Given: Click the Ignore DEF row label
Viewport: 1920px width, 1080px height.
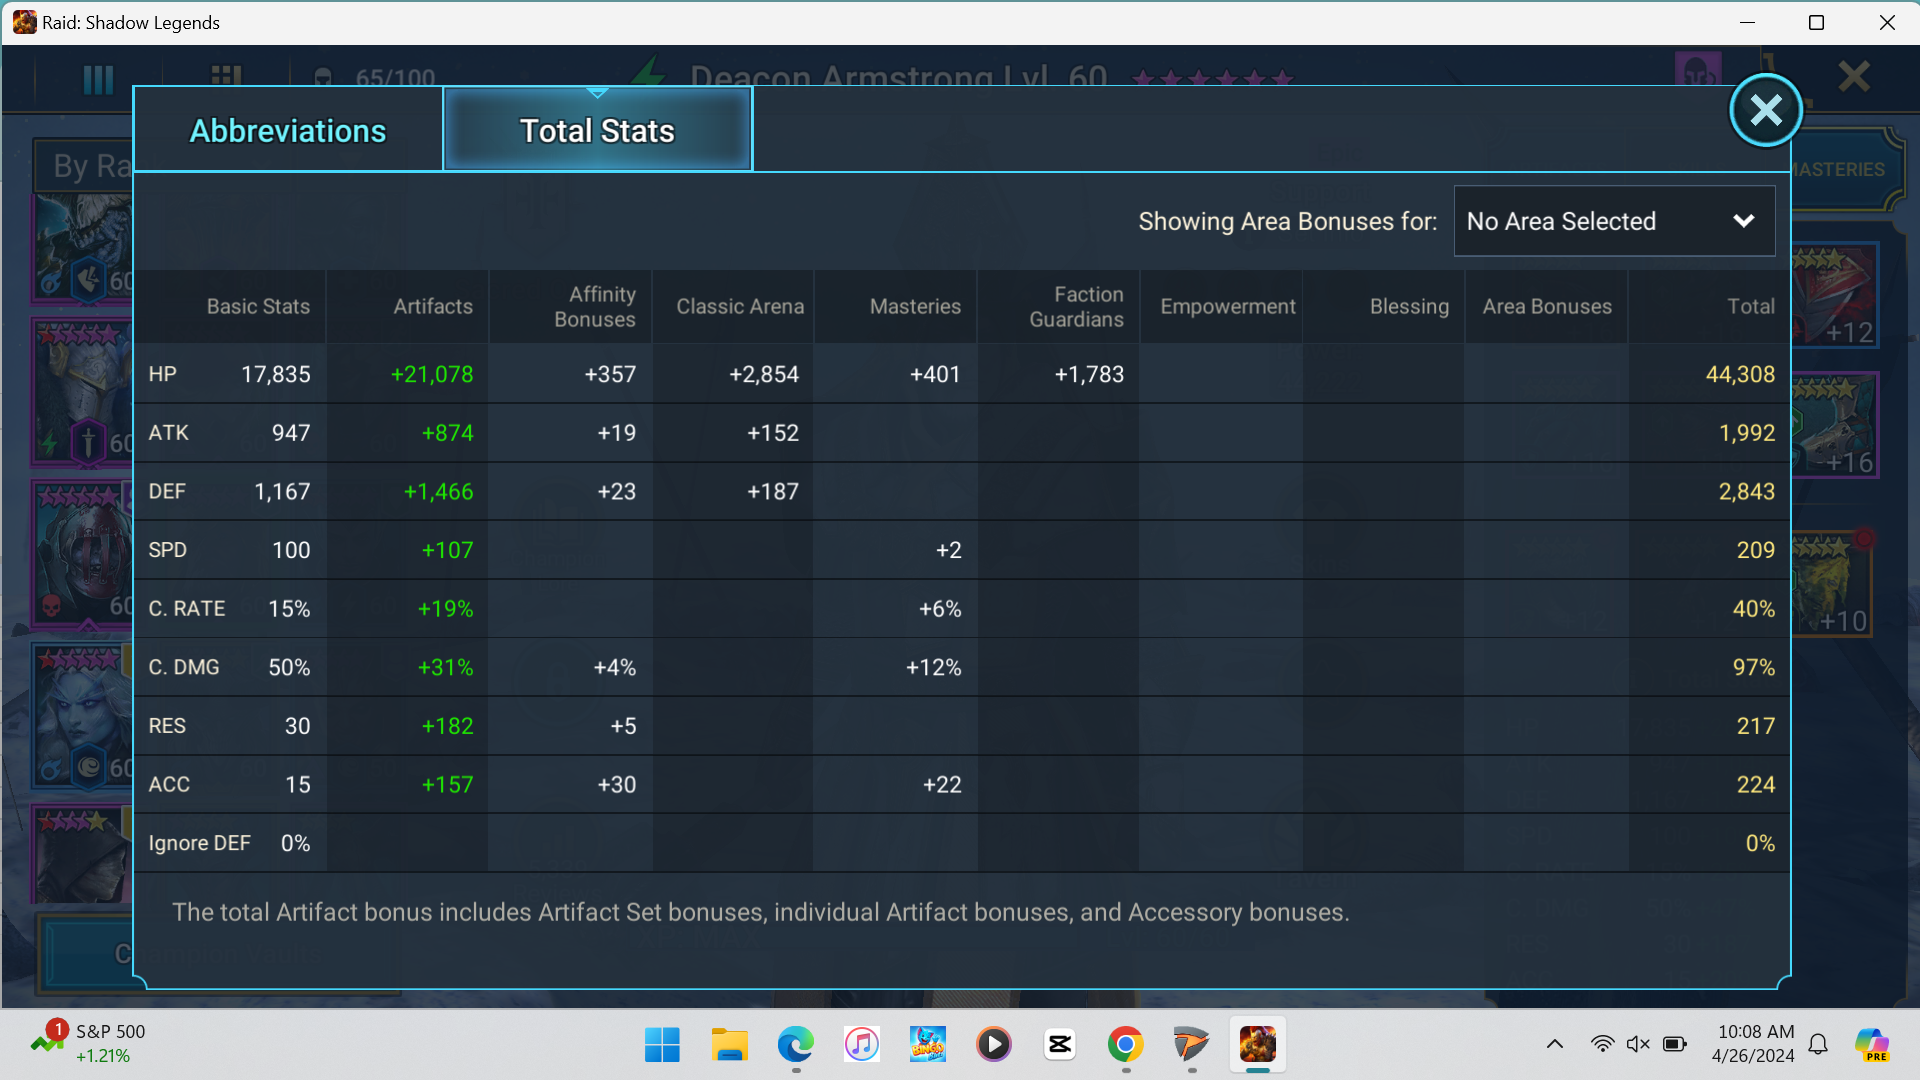Looking at the screenshot, I should [x=199, y=843].
